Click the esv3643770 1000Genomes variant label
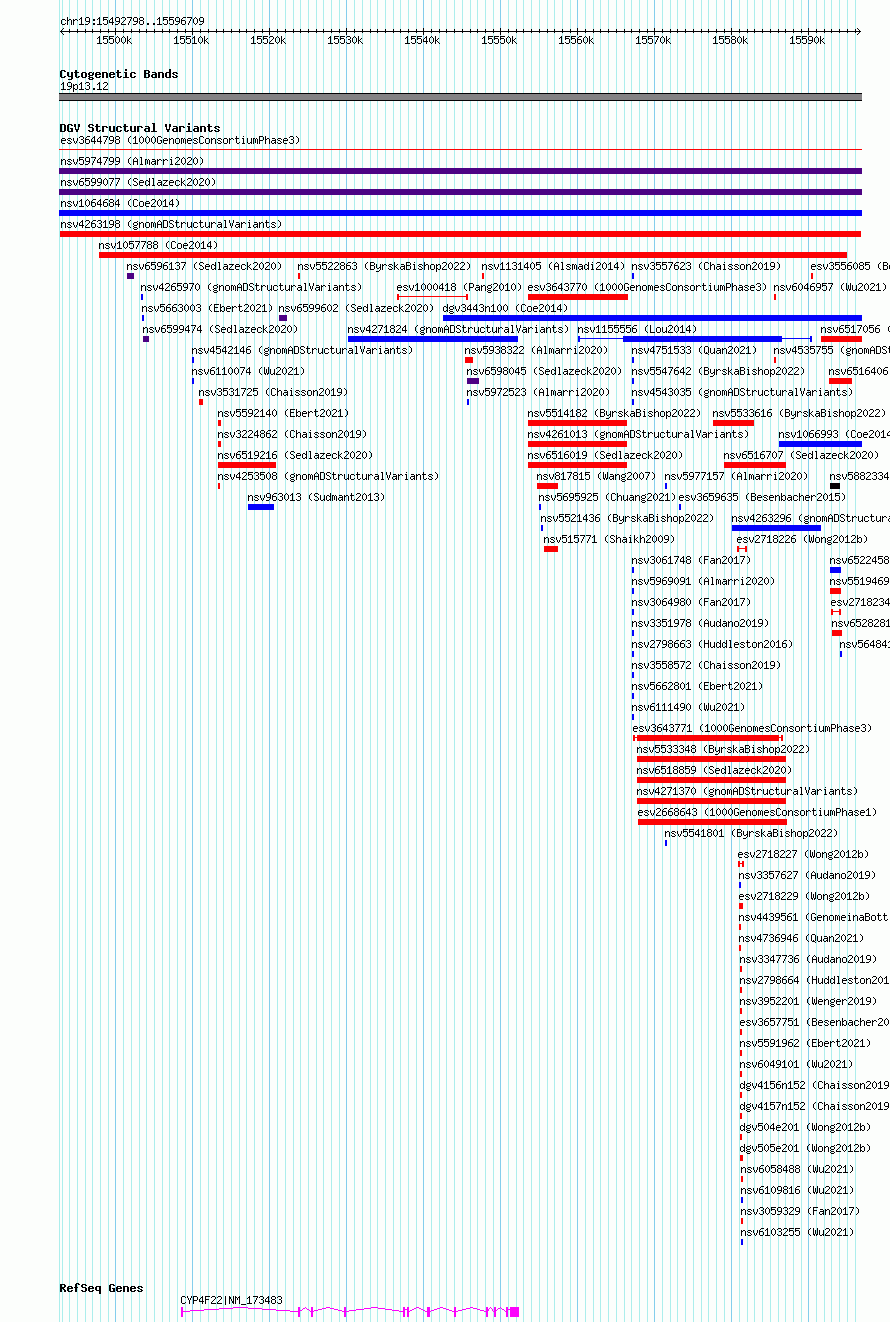The image size is (890, 1322). point(647,287)
